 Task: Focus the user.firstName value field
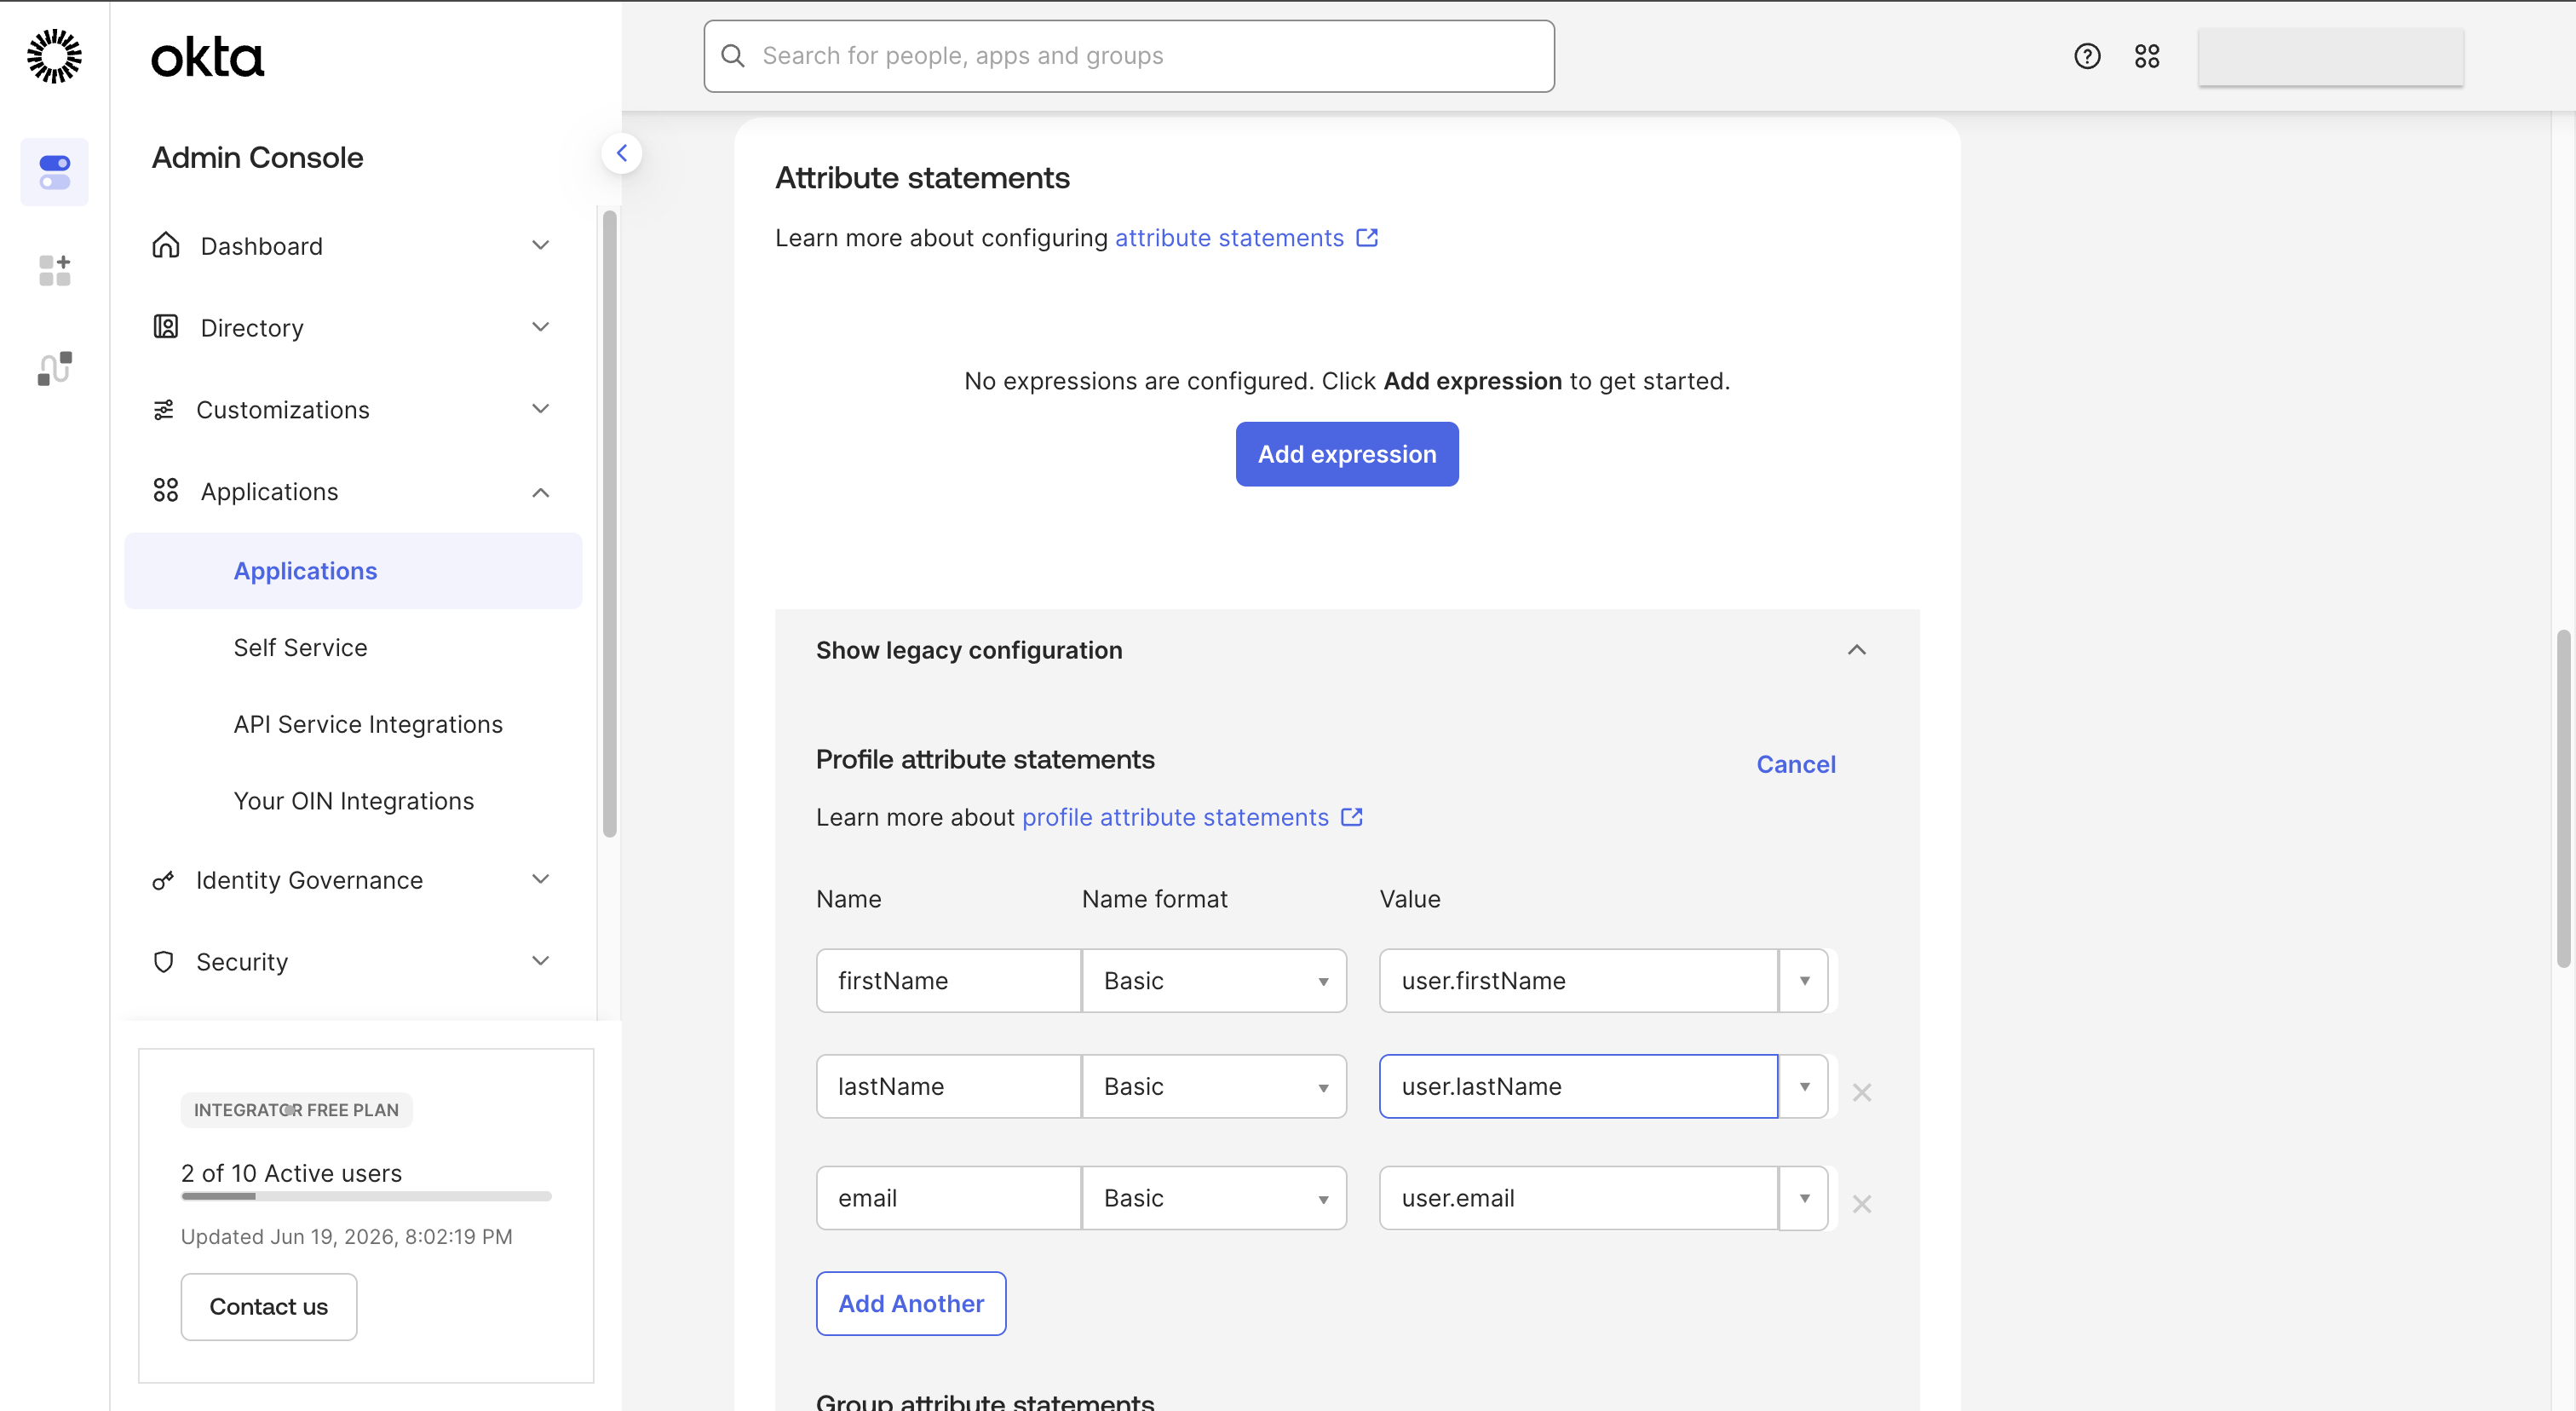pyautogui.click(x=1578, y=980)
